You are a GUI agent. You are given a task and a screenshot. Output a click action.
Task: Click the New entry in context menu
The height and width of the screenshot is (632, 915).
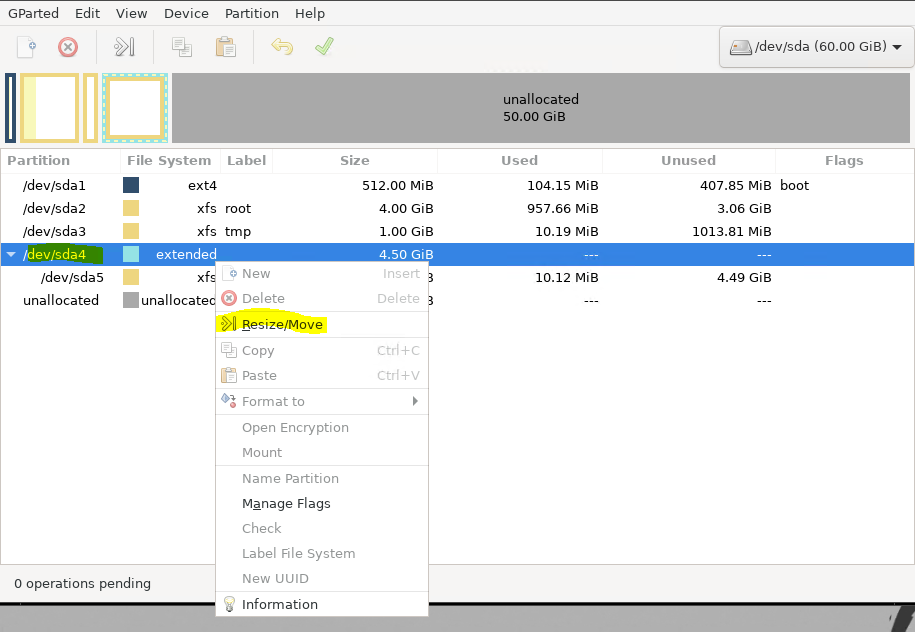click(322, 274)
